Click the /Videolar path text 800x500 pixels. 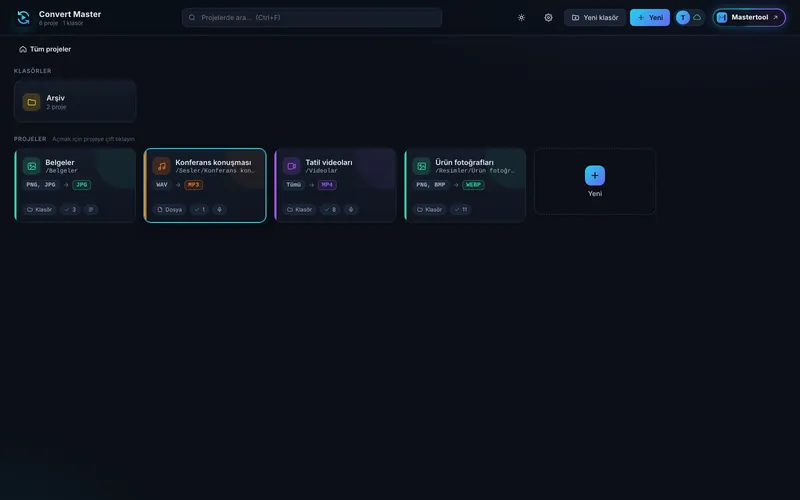pyautogui.click(x=321, y=171)
